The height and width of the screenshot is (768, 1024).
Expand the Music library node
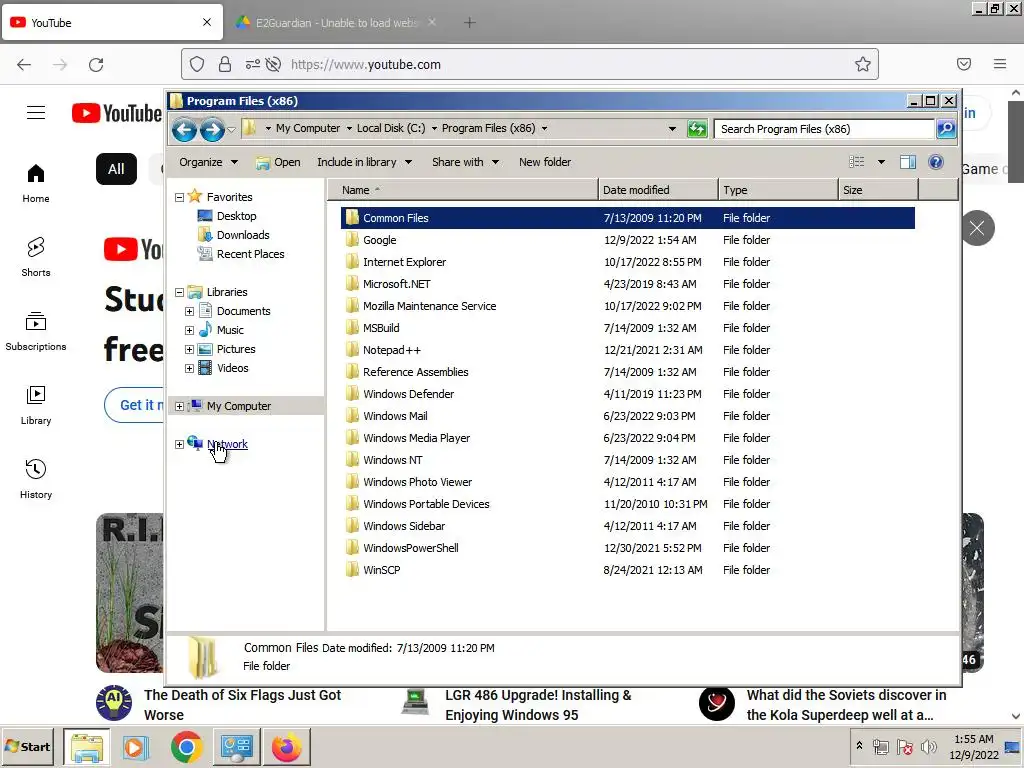point(189,330)
